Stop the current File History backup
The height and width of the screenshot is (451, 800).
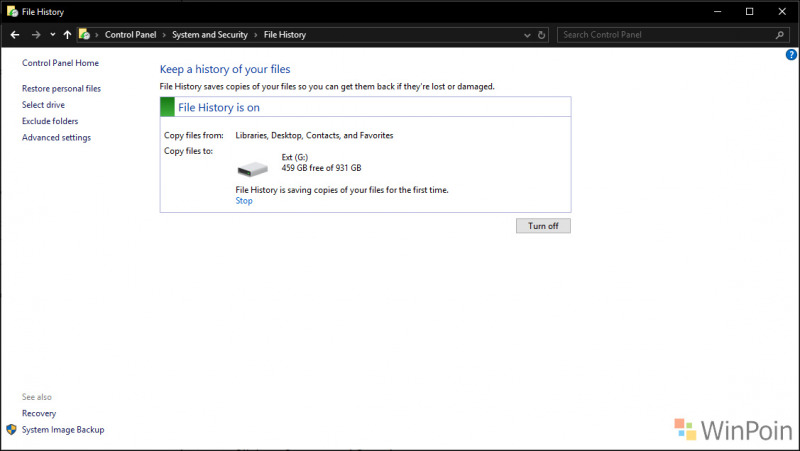click(244, 201)
